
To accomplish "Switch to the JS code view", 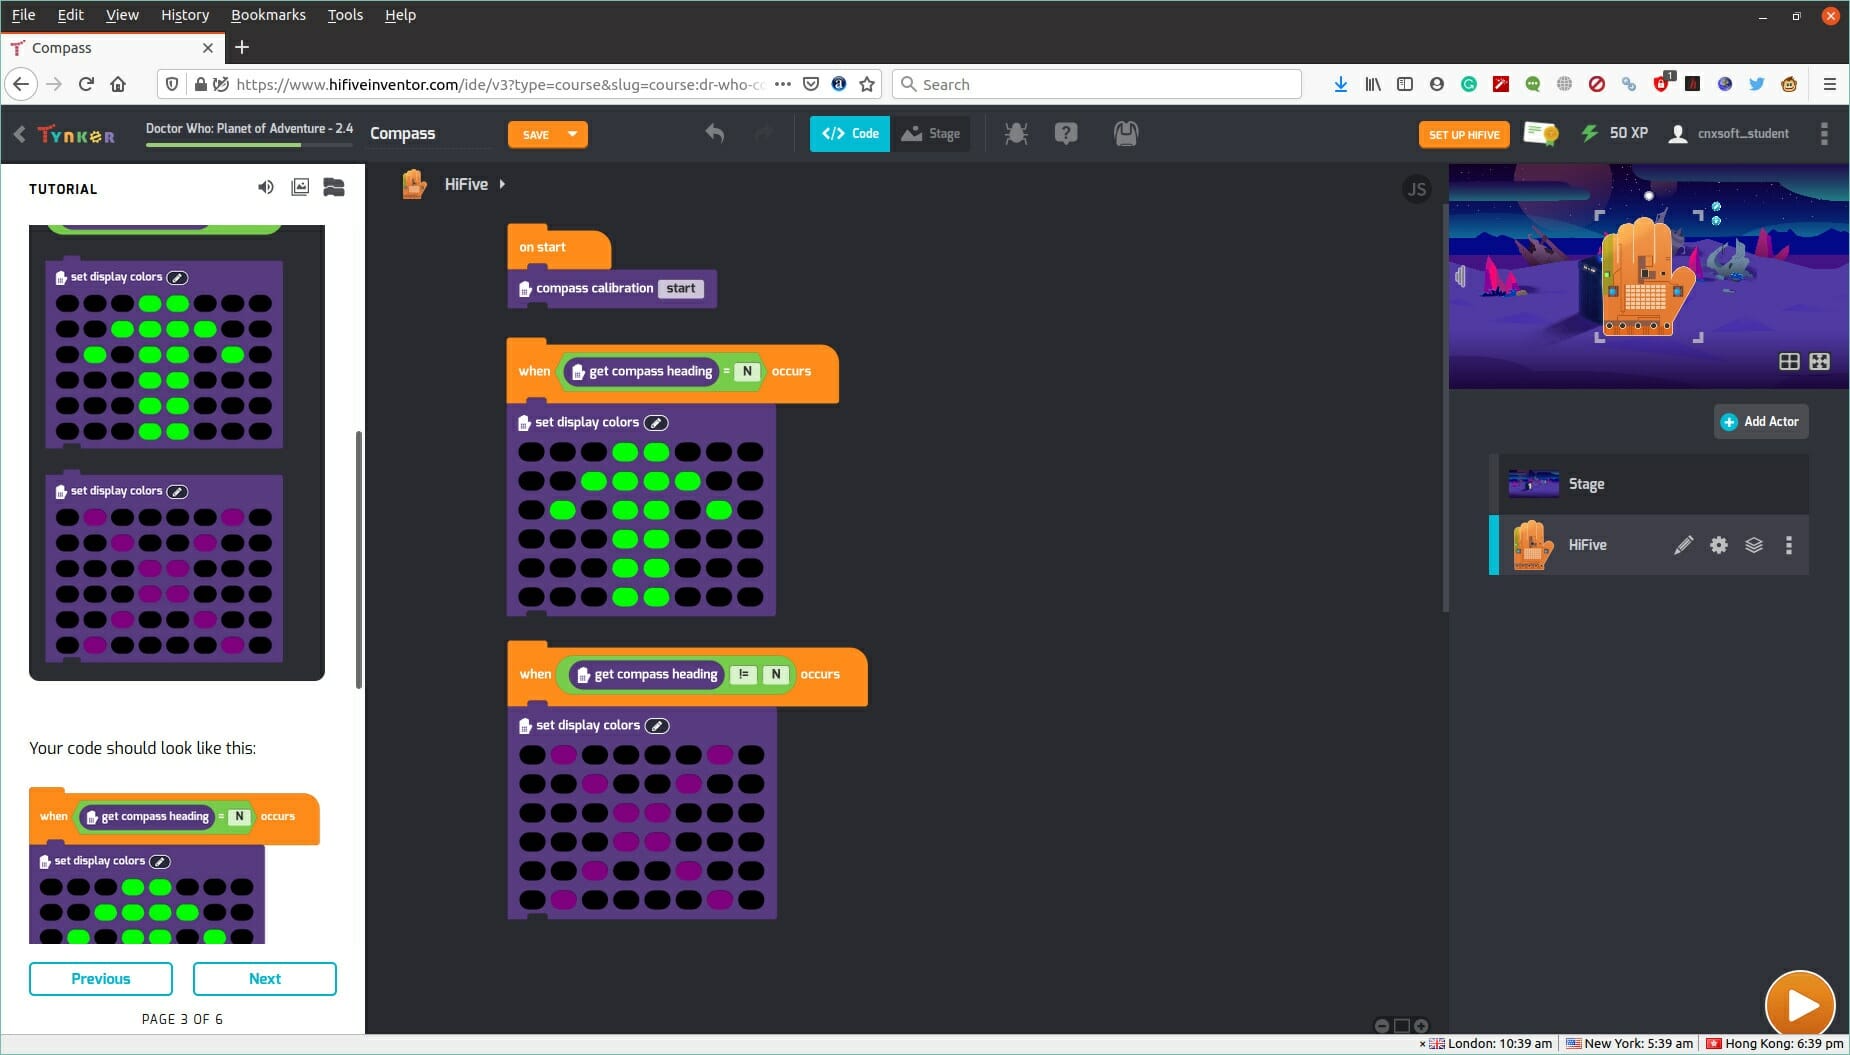I will point(1416,189).
